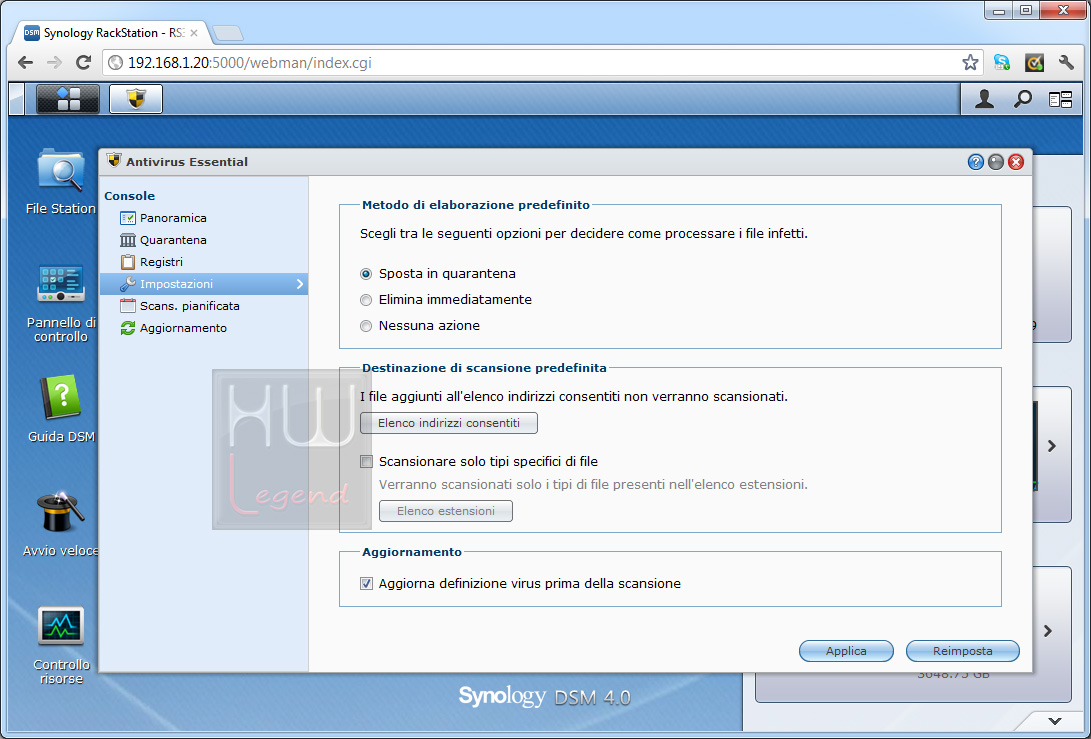Click the Reimposta button
Viewport: 1091px width, 739px height.
coord(962,651)
